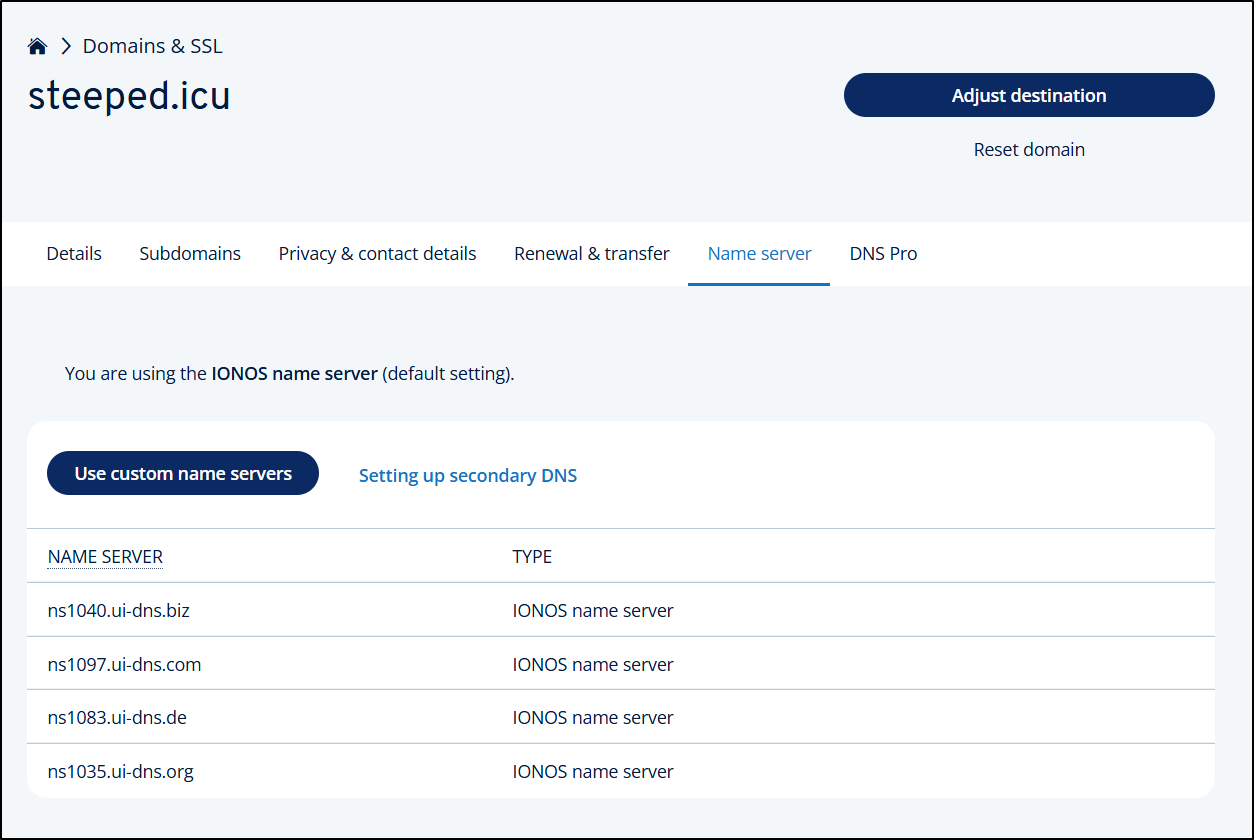The image size is (1254, 840).
Task: Click the breadcrumb chevron arrow separator
Action: point(66,46)
